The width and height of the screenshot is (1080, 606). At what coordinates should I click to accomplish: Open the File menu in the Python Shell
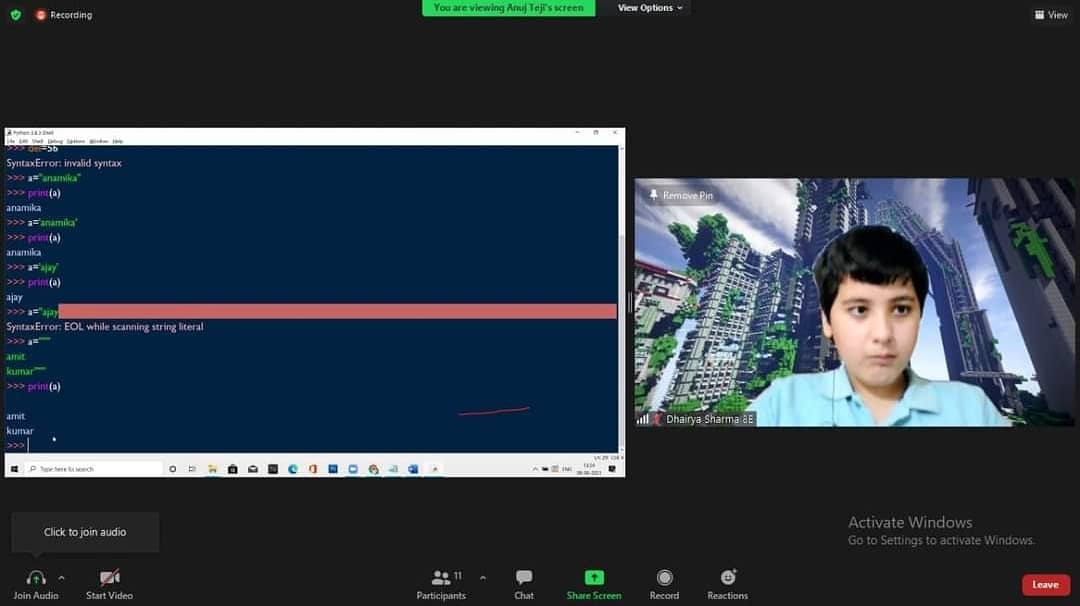[x=10, y=141]
